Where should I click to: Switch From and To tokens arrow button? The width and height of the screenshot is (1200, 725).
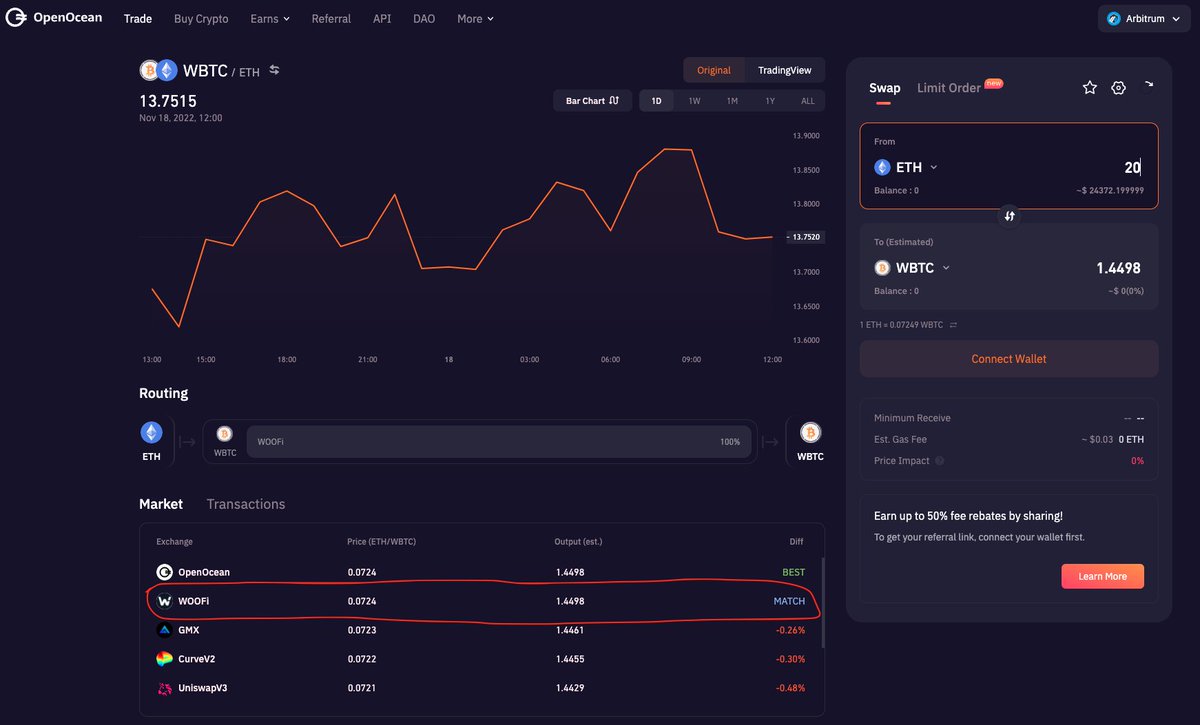tap(1009, 216)
